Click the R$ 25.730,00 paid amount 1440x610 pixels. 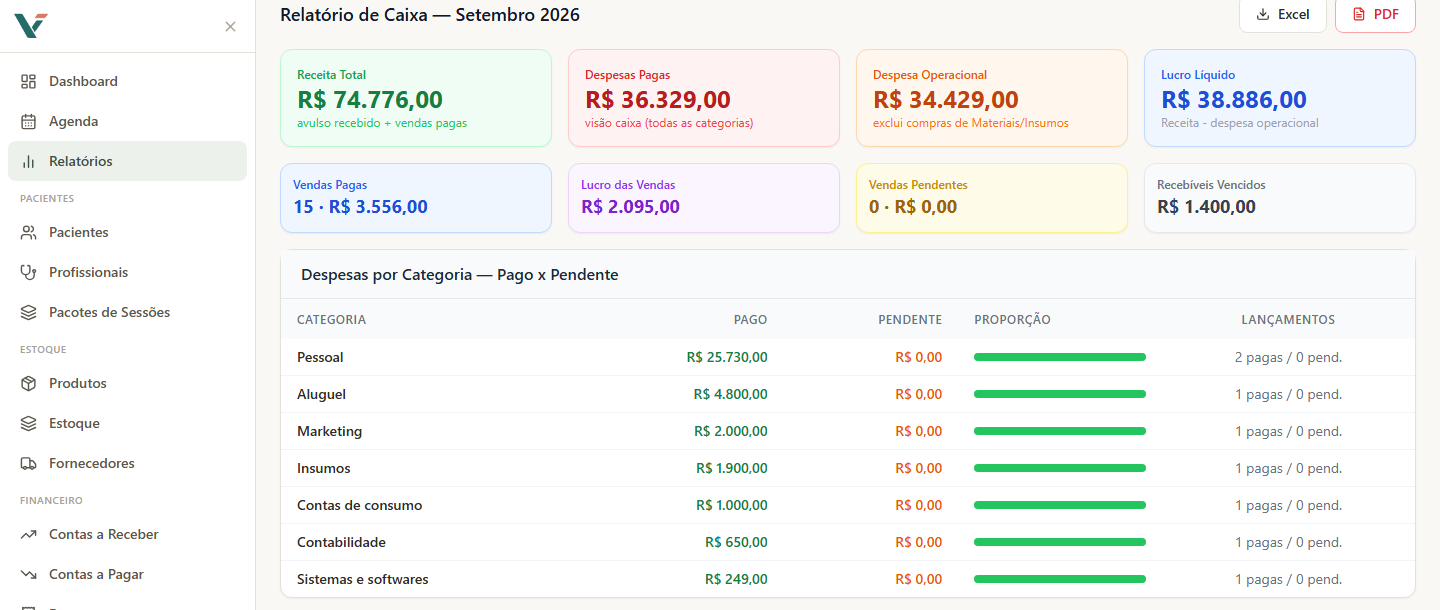[x=727, y=357]
